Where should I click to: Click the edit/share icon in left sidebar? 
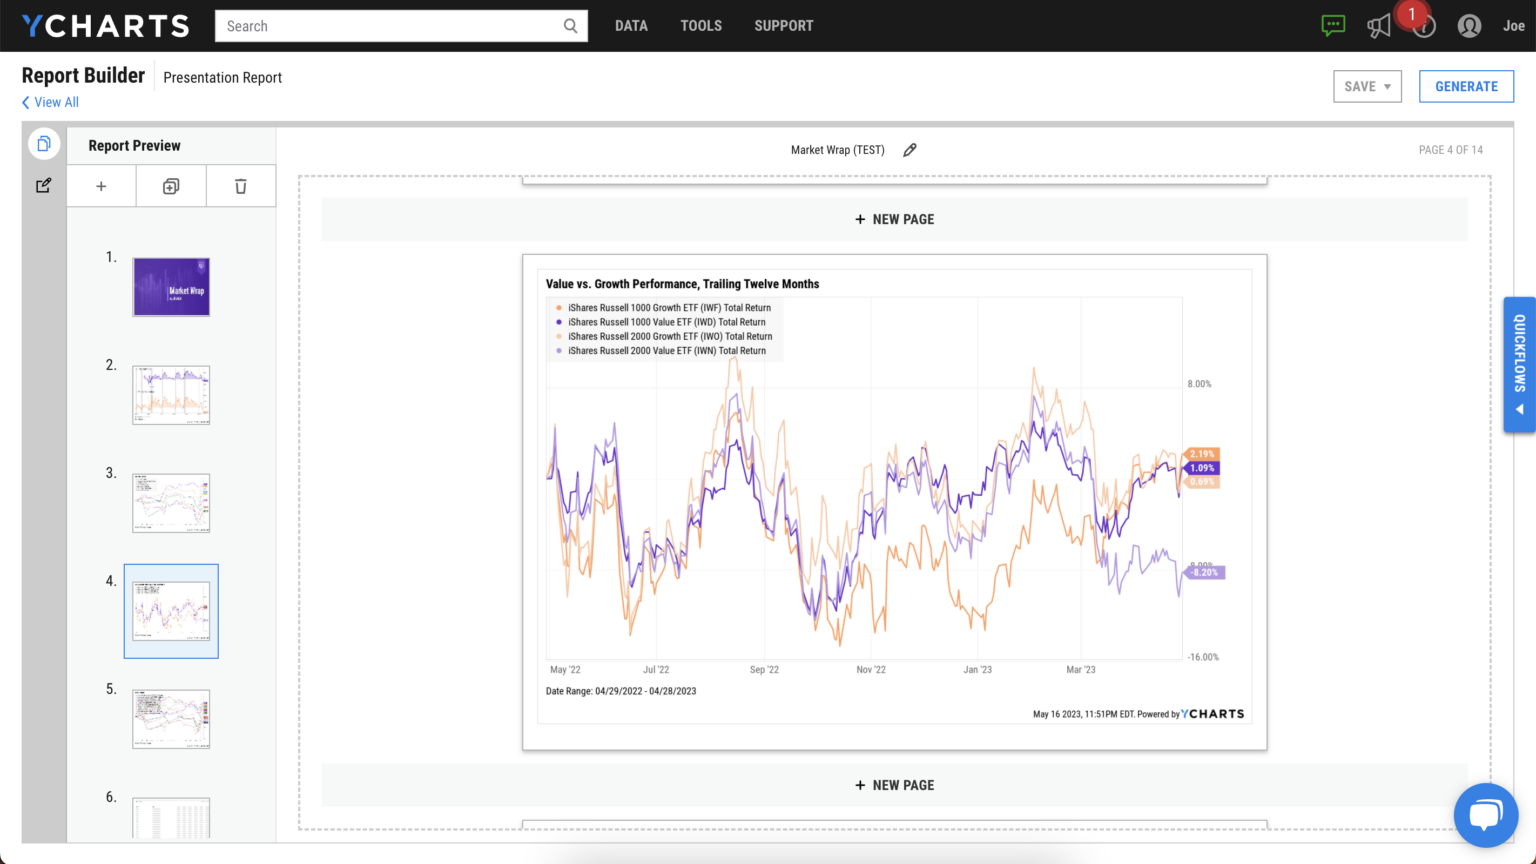pos(44,186)
